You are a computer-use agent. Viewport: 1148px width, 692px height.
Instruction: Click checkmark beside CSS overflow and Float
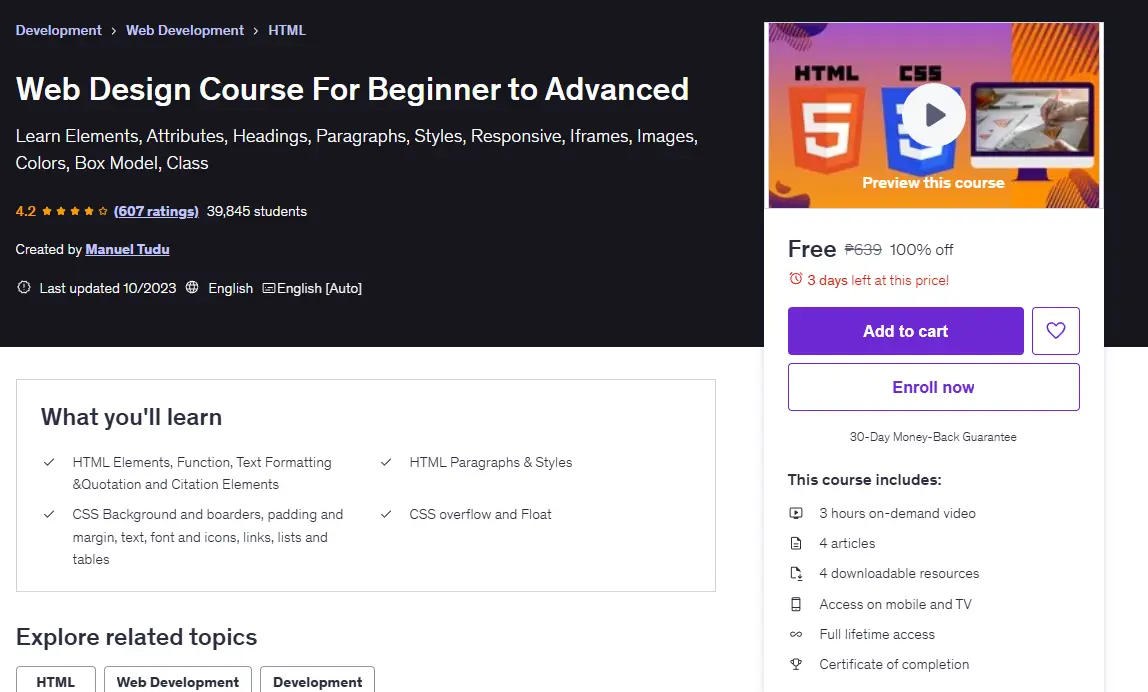[386, 514]
